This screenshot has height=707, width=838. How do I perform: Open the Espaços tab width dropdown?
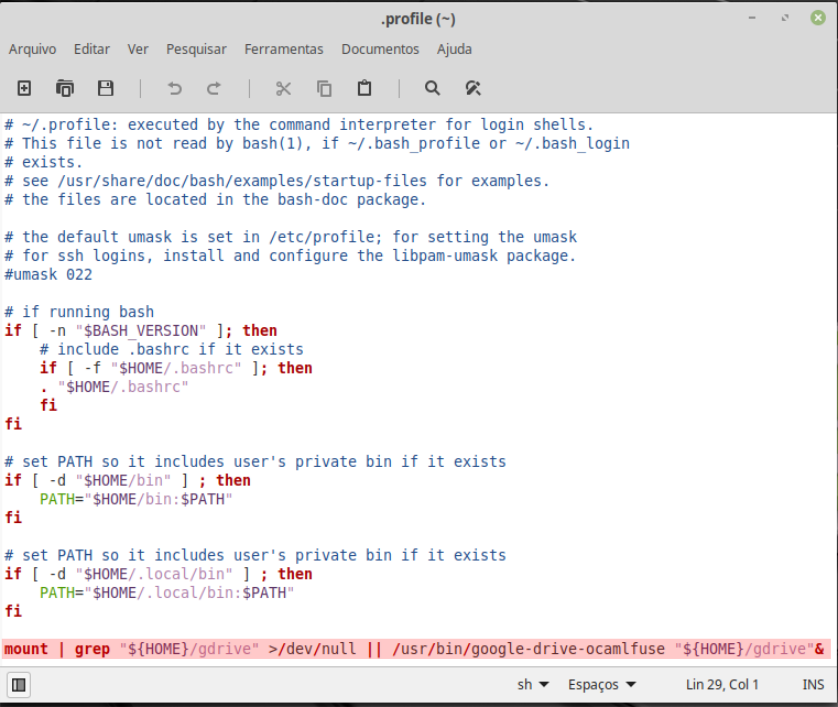pos(602,685)
